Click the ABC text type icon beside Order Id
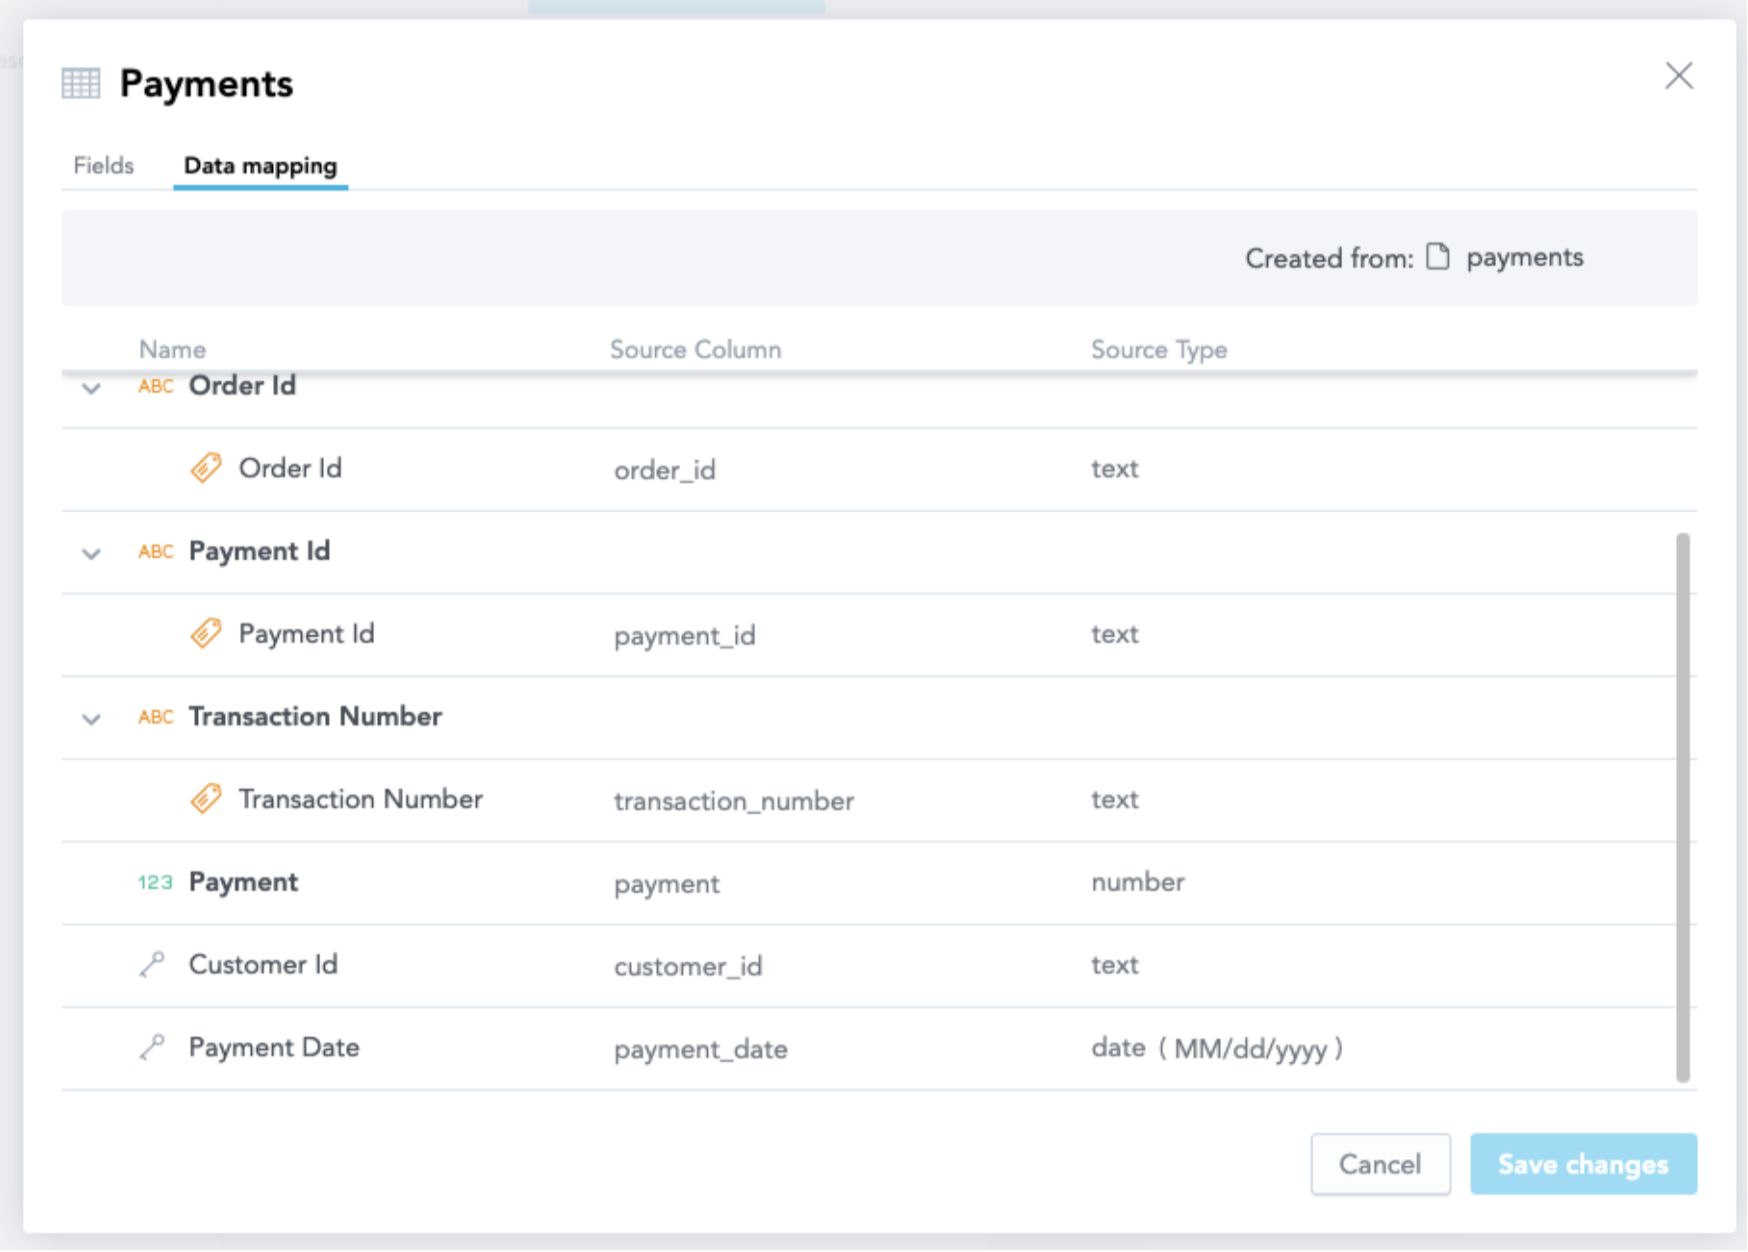 [157, 386]
